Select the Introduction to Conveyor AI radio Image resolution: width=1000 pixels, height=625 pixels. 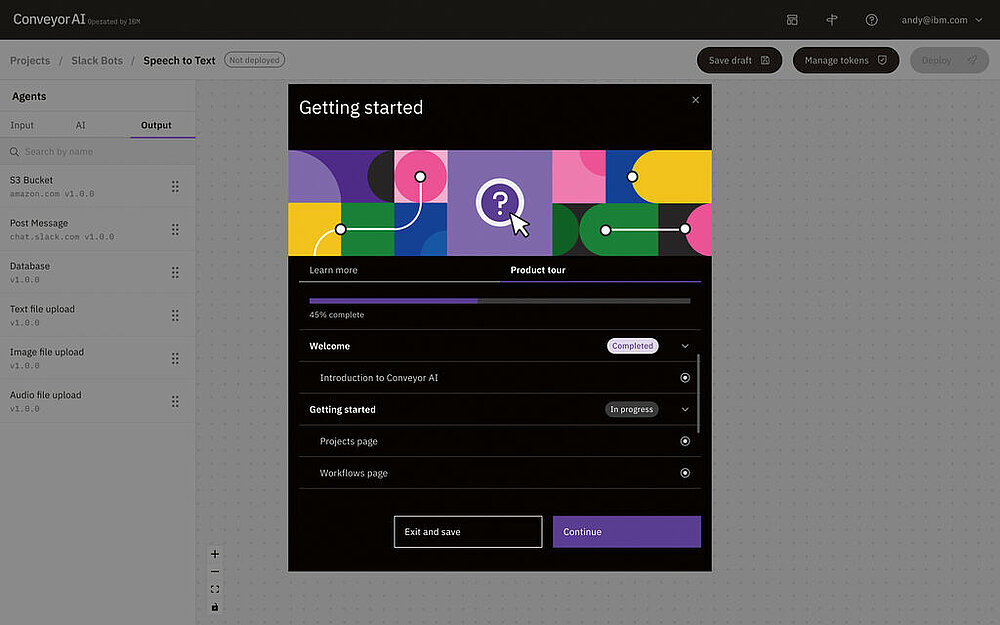685,378
